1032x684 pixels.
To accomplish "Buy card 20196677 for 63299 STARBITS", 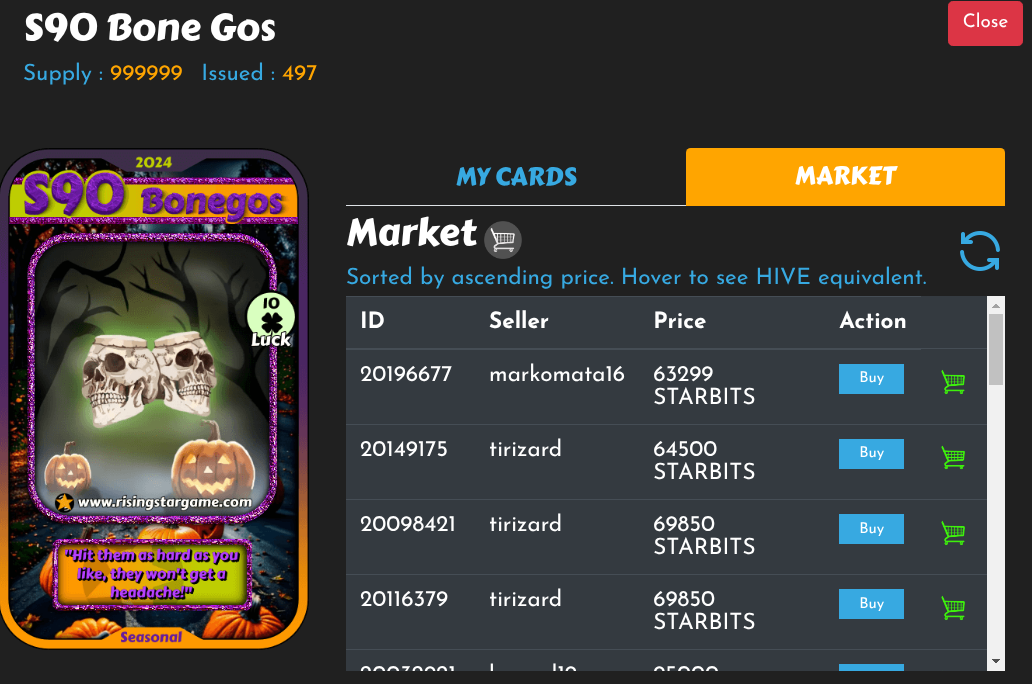I will coord(871,379).
